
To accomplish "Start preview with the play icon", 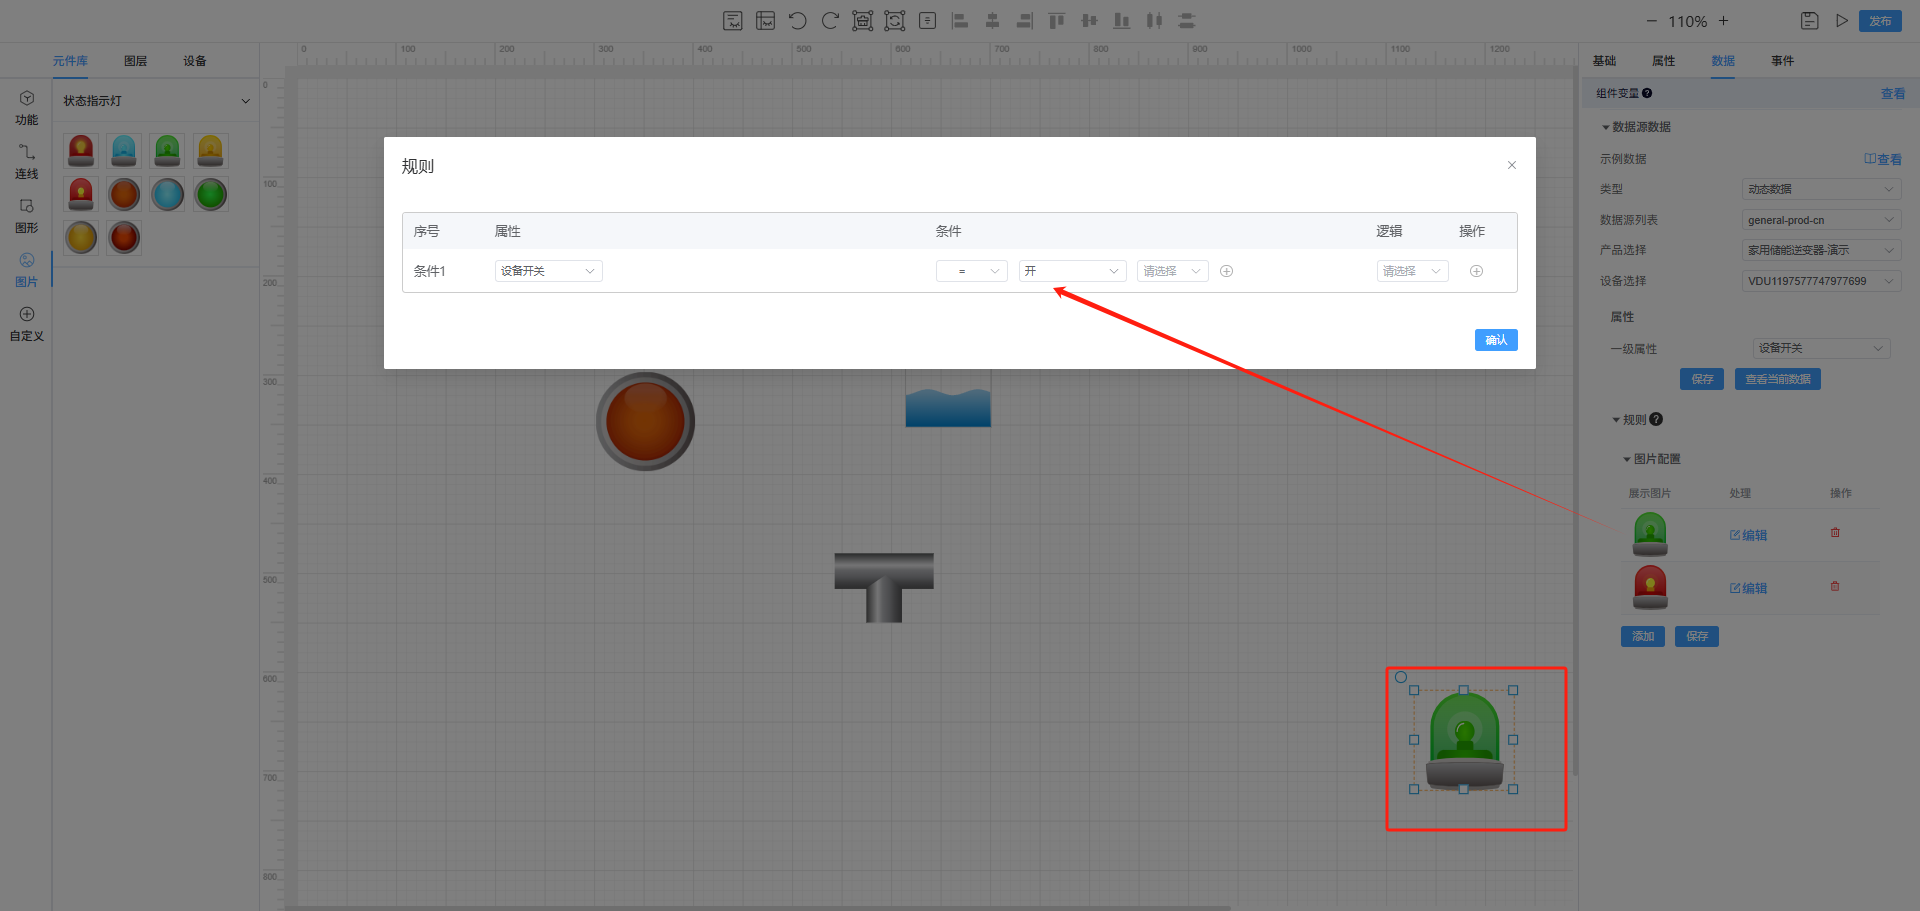I will click(x=1841, y=21).
